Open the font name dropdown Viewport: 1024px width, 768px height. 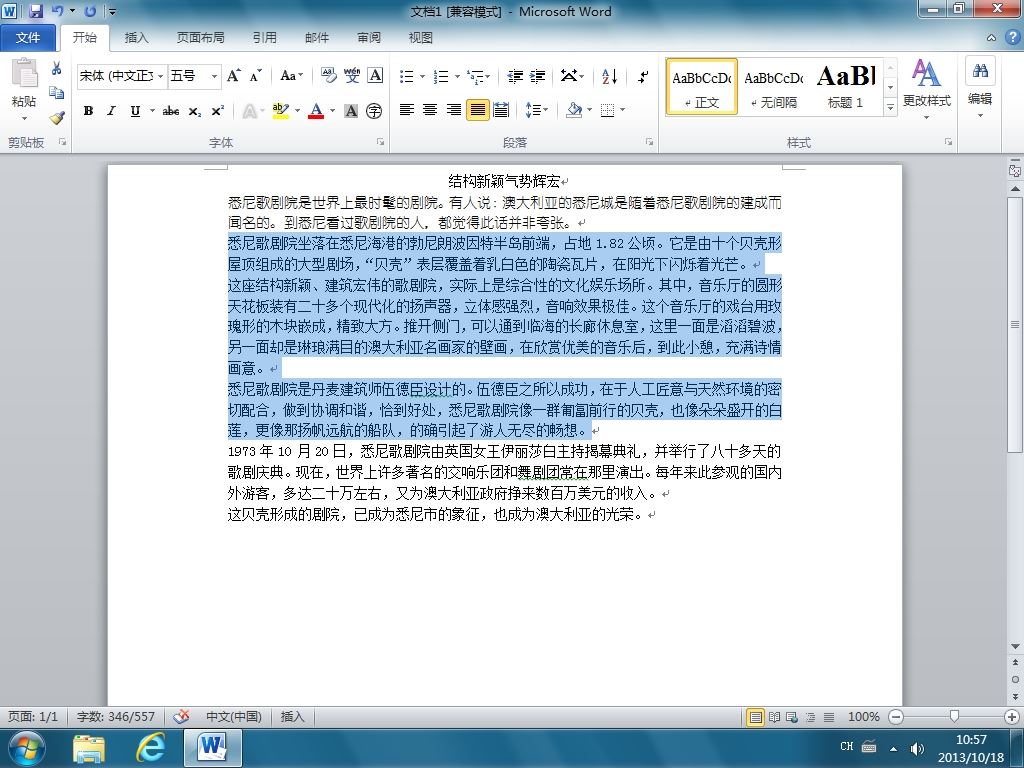[160, 76]
